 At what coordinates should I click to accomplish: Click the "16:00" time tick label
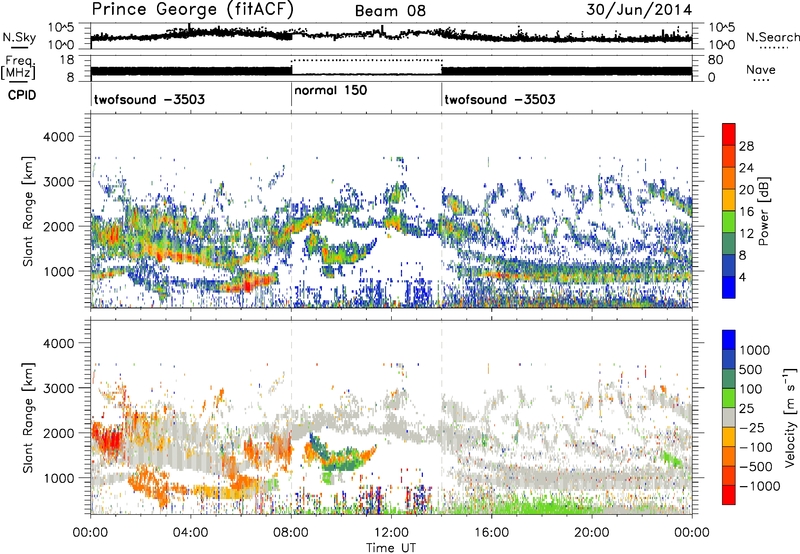(491, 533)
